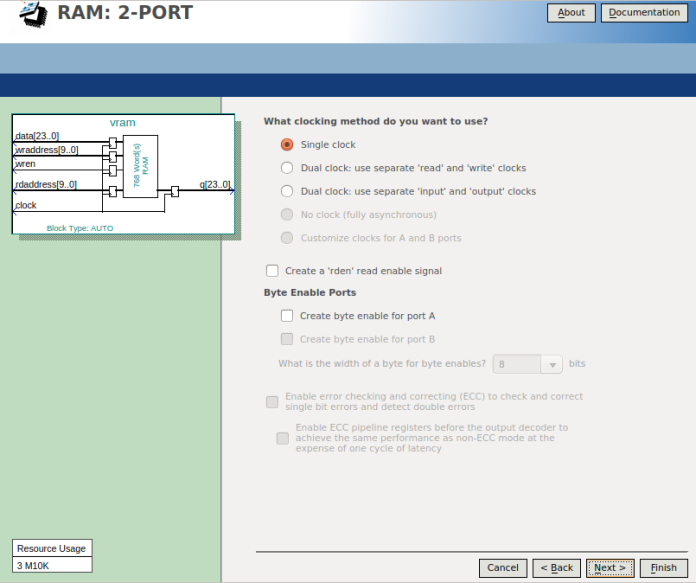Screen dimensions: 696x583
Task: Go back to the previous wizard page
Action: point(557,568)
